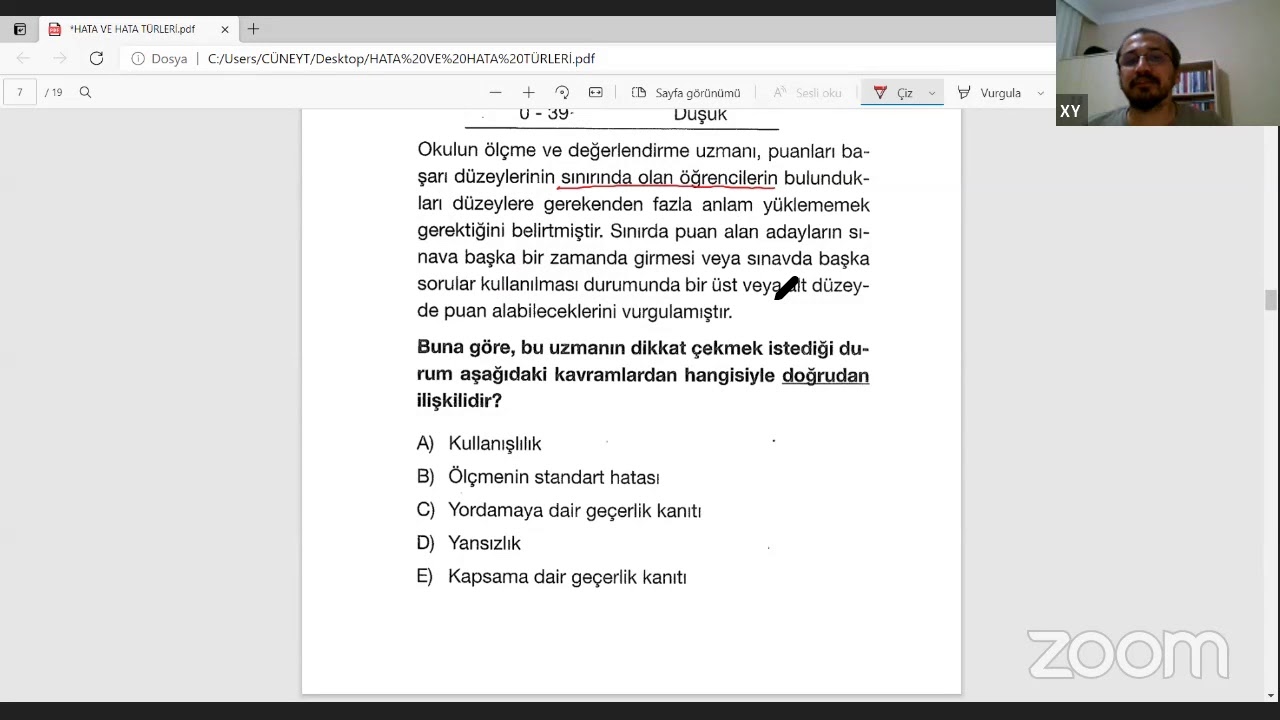1280x720 pixels.
Task: Select the Vurgula highlight tool
Action: tap(989, 92)
